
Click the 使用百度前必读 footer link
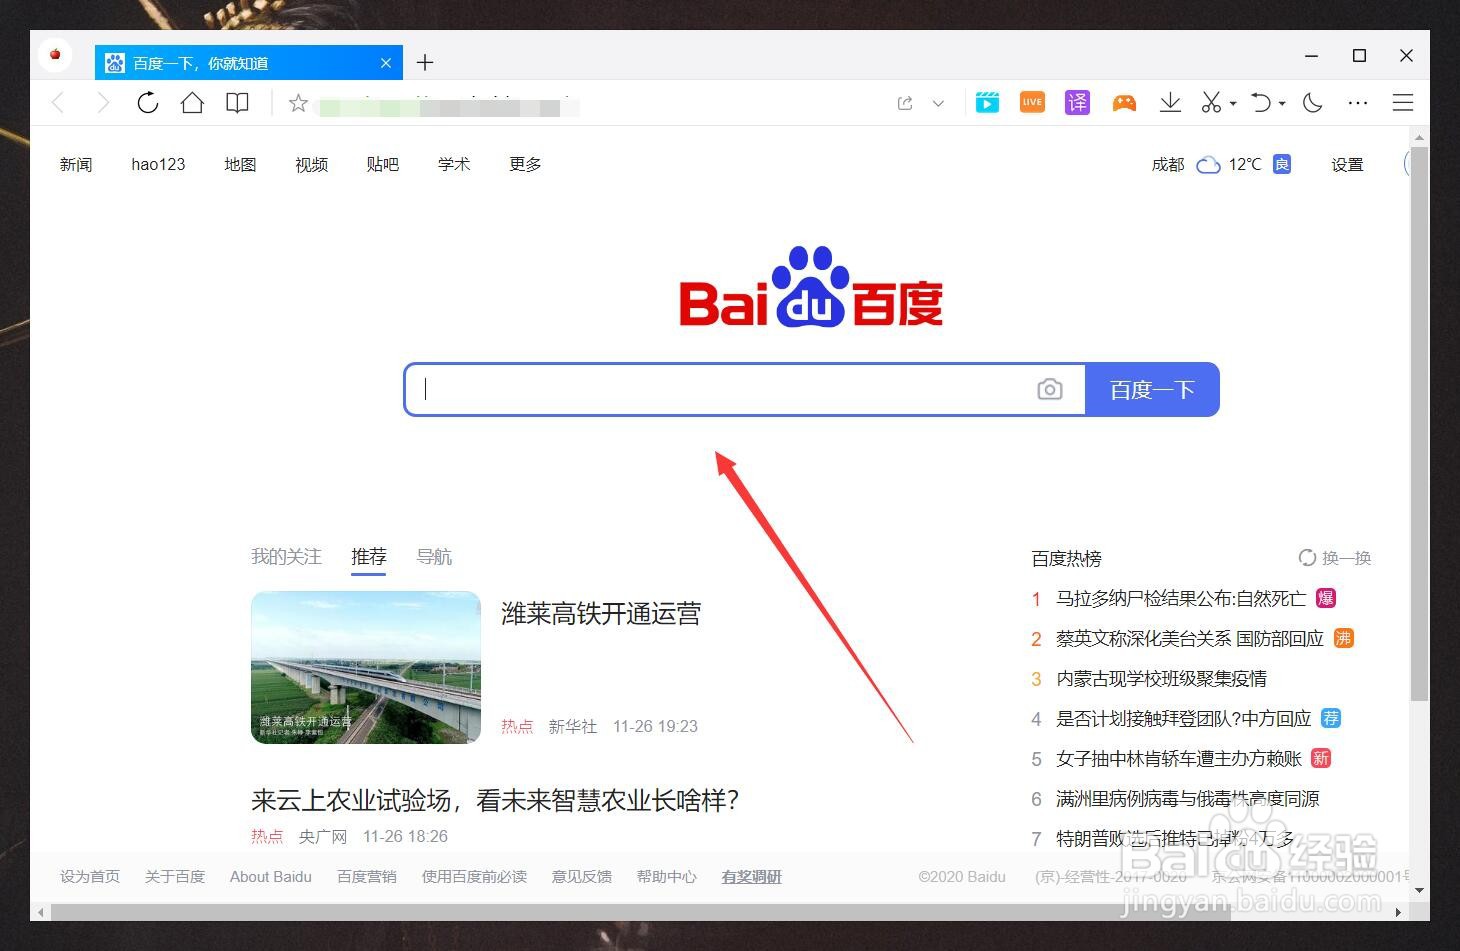click(474, 876)
